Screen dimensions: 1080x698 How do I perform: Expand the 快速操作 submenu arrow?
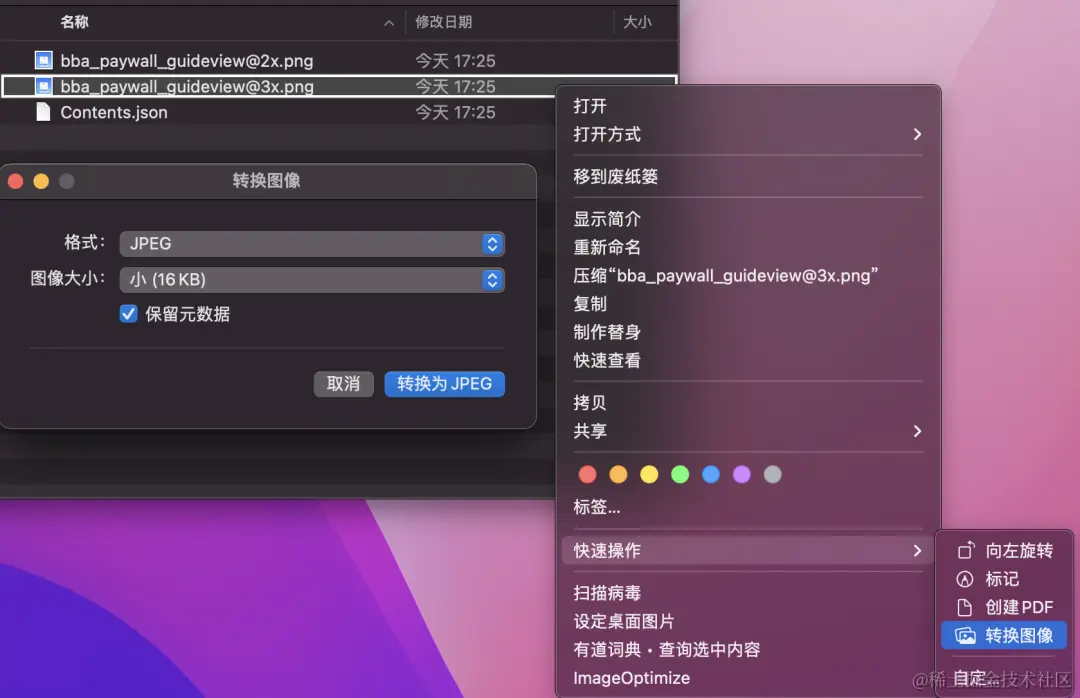click(x=917, y=551)
